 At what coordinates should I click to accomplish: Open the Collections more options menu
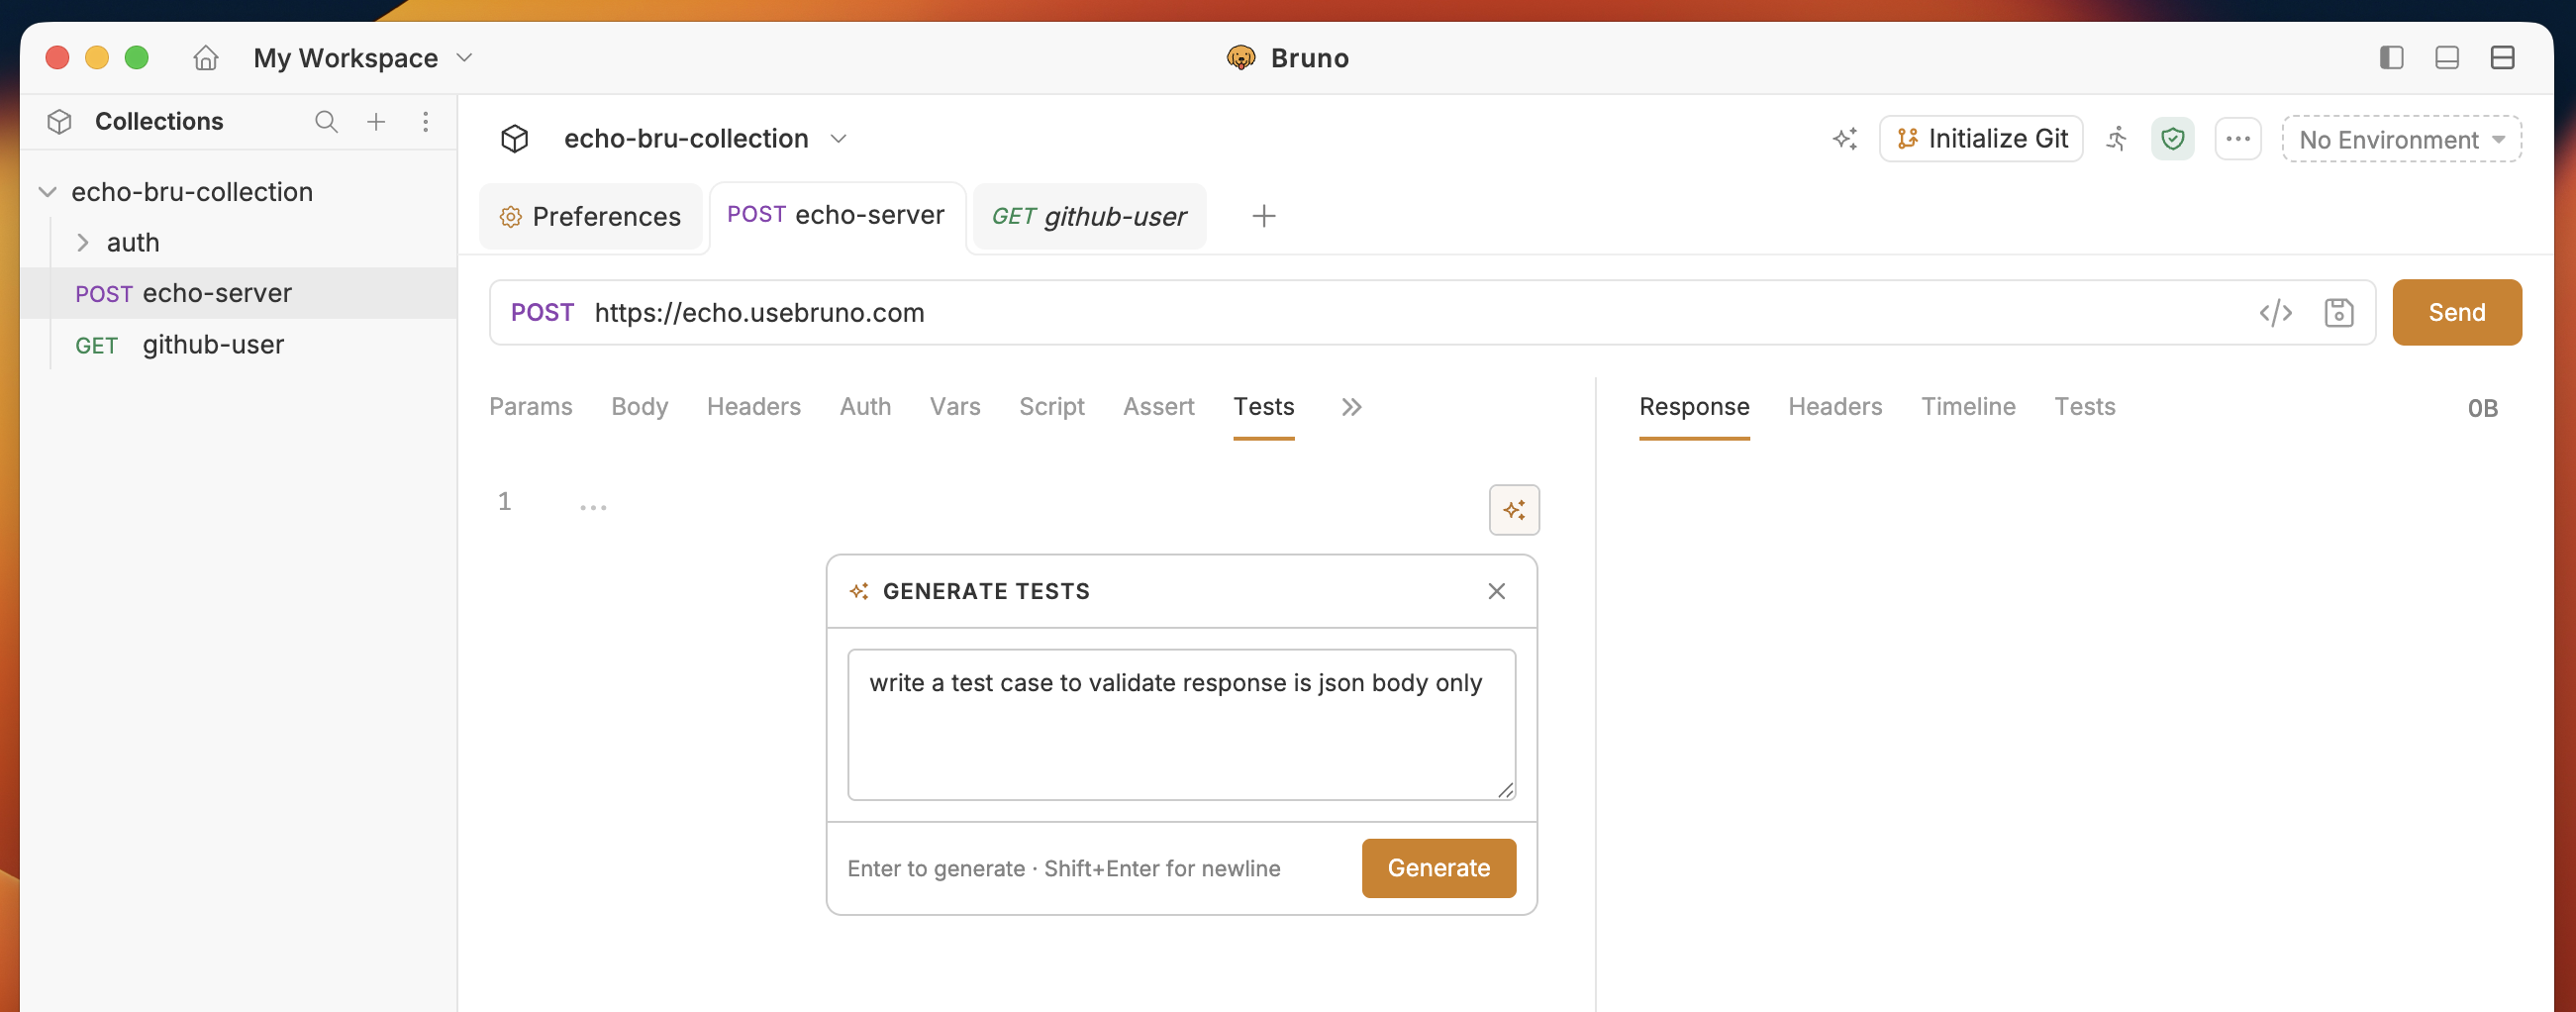click(426, 122)
